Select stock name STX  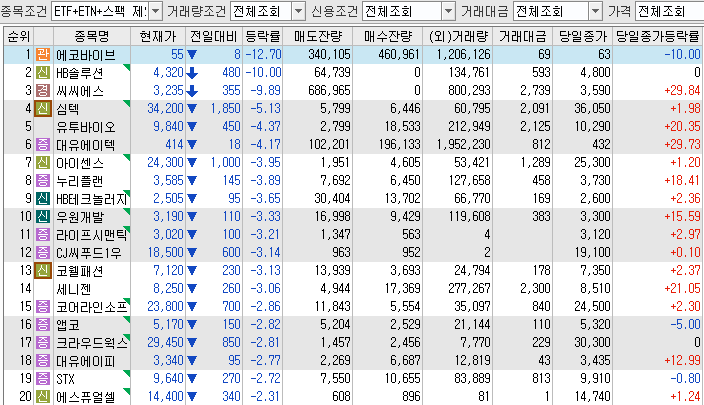[x=65, y=379]
